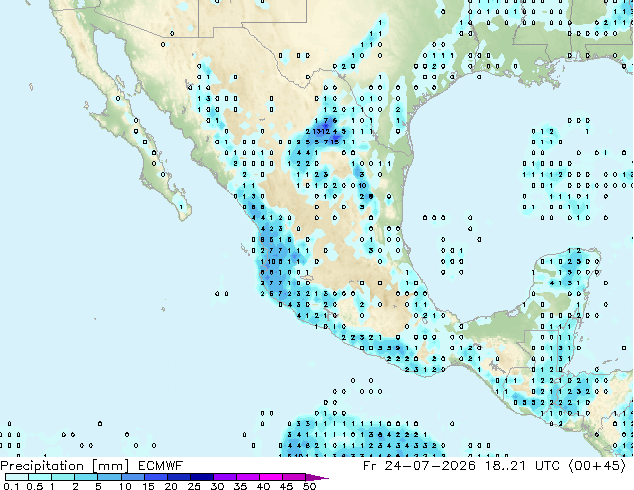Select the 30–35 mm purple legend swatch
This screenshot has width=634, height=490.
[225, 477]
